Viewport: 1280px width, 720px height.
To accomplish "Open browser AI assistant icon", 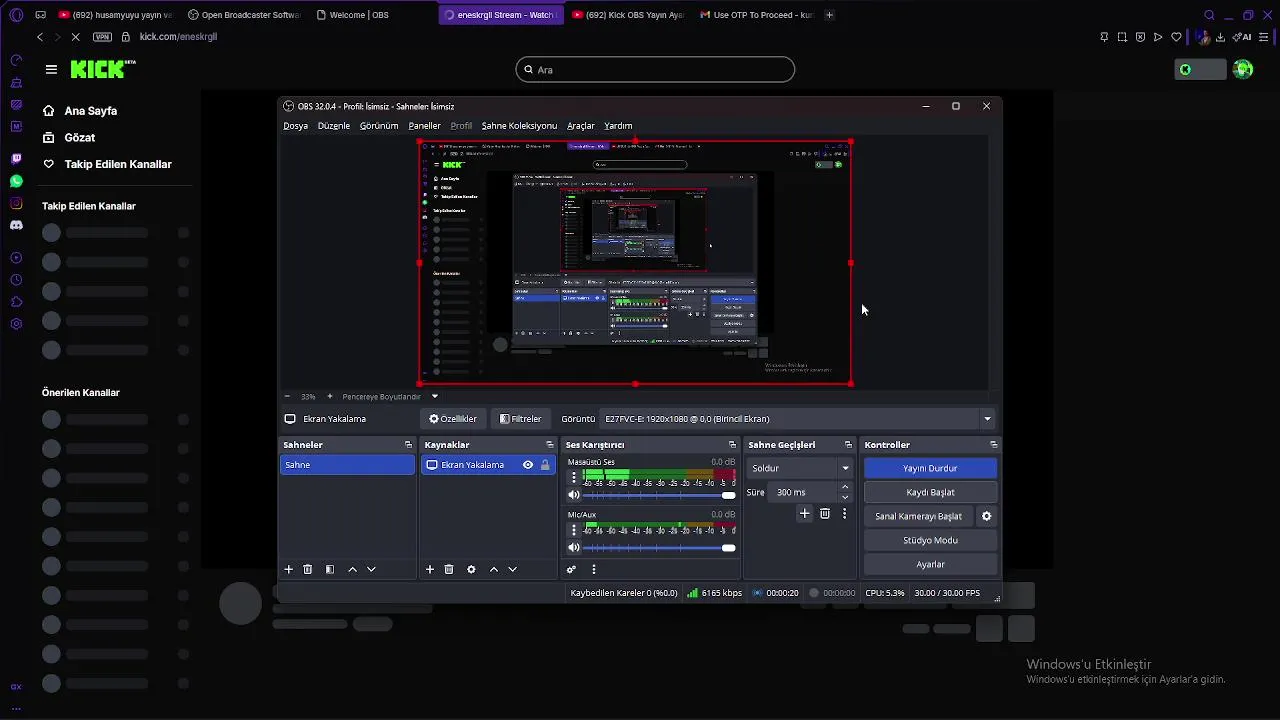I will point(1243,37).
